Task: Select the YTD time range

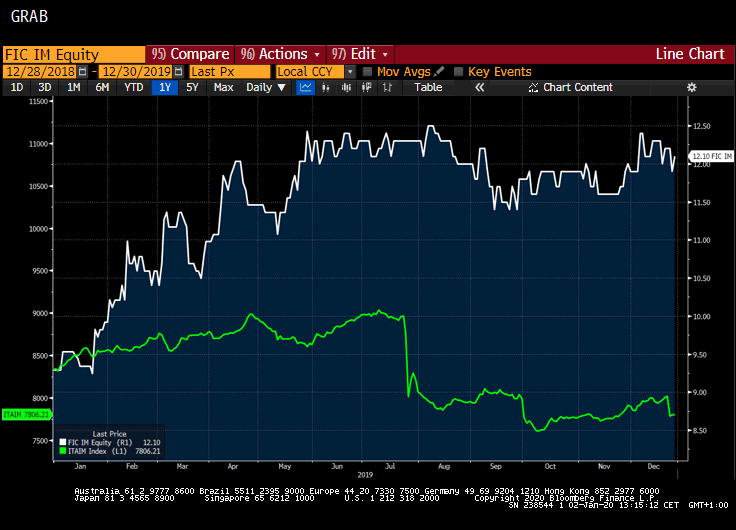Action: [x=133, y=87]
